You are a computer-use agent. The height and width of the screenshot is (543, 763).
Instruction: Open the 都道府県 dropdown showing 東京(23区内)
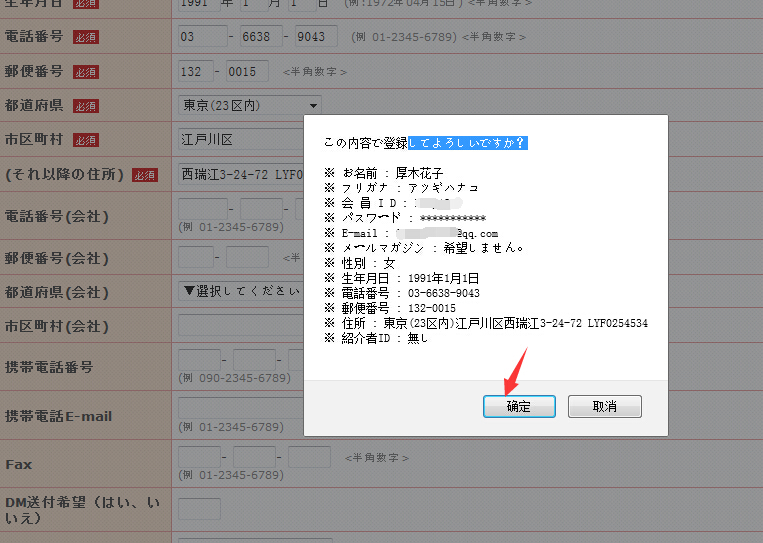[250, 105]
